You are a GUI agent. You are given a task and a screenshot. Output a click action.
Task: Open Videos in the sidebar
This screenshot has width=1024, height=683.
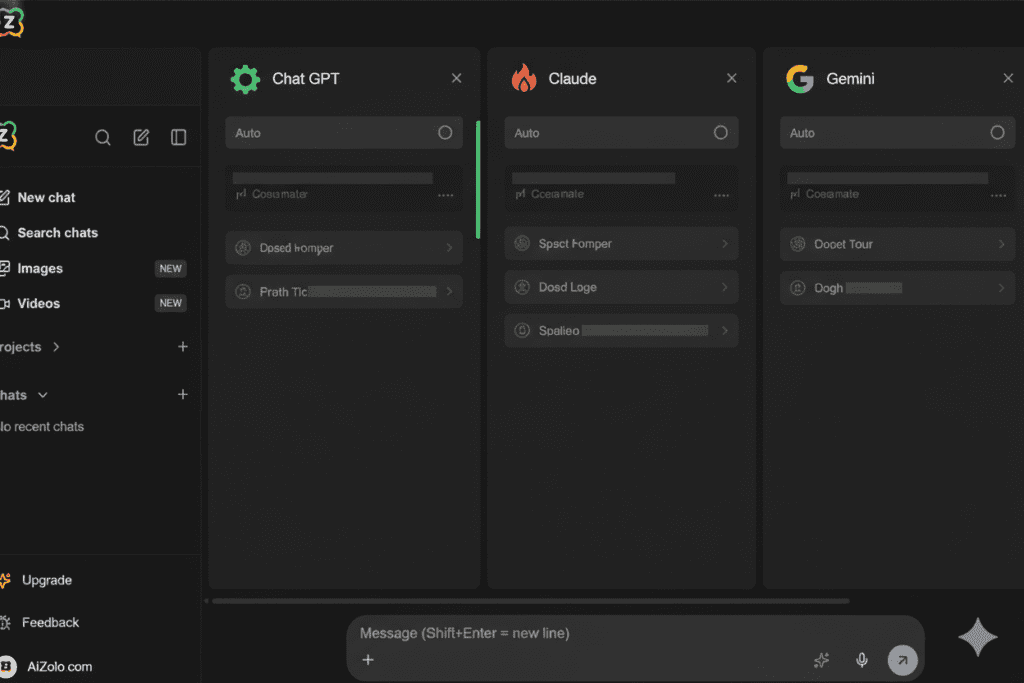(38, 303)
